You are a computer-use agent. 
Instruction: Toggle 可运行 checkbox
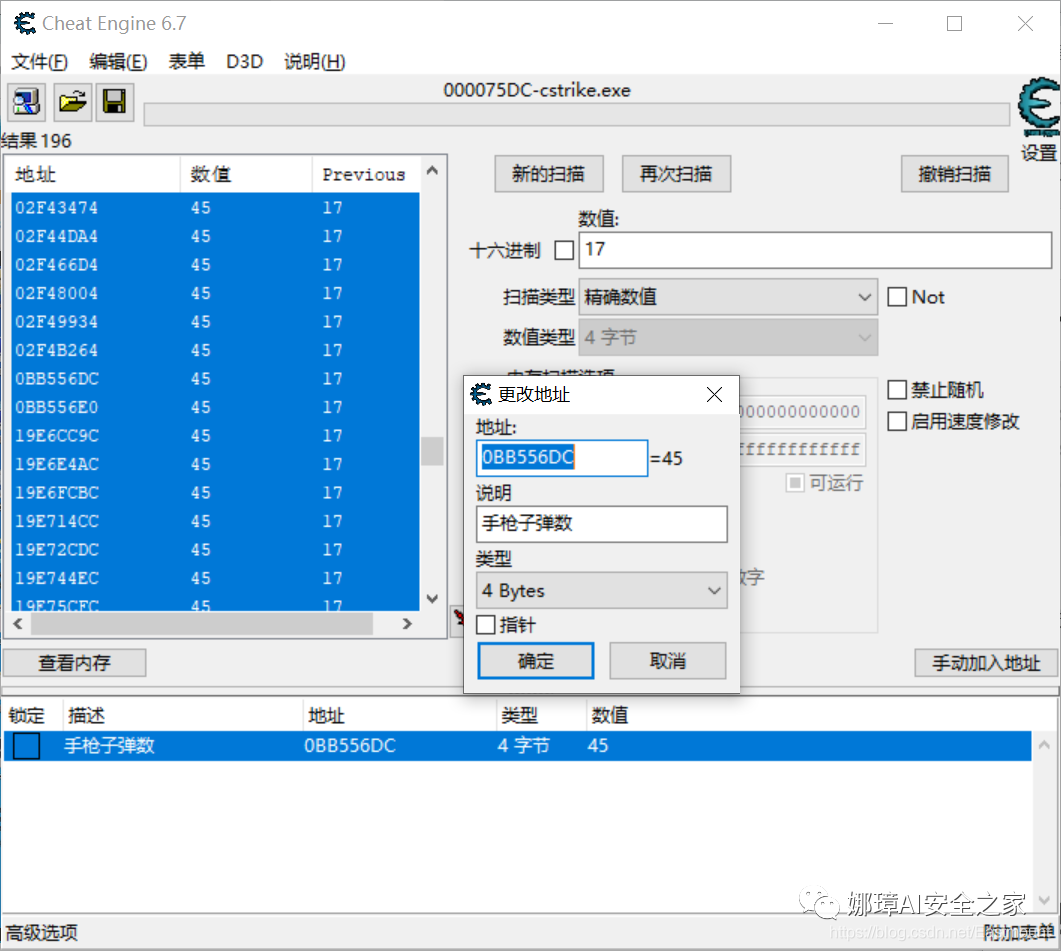795,483
